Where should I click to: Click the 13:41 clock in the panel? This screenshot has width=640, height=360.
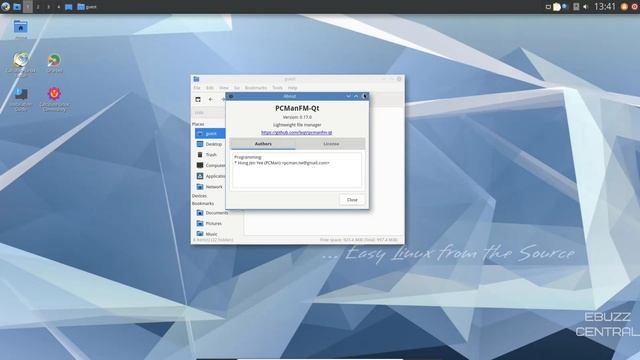click(x=604, y=7)
